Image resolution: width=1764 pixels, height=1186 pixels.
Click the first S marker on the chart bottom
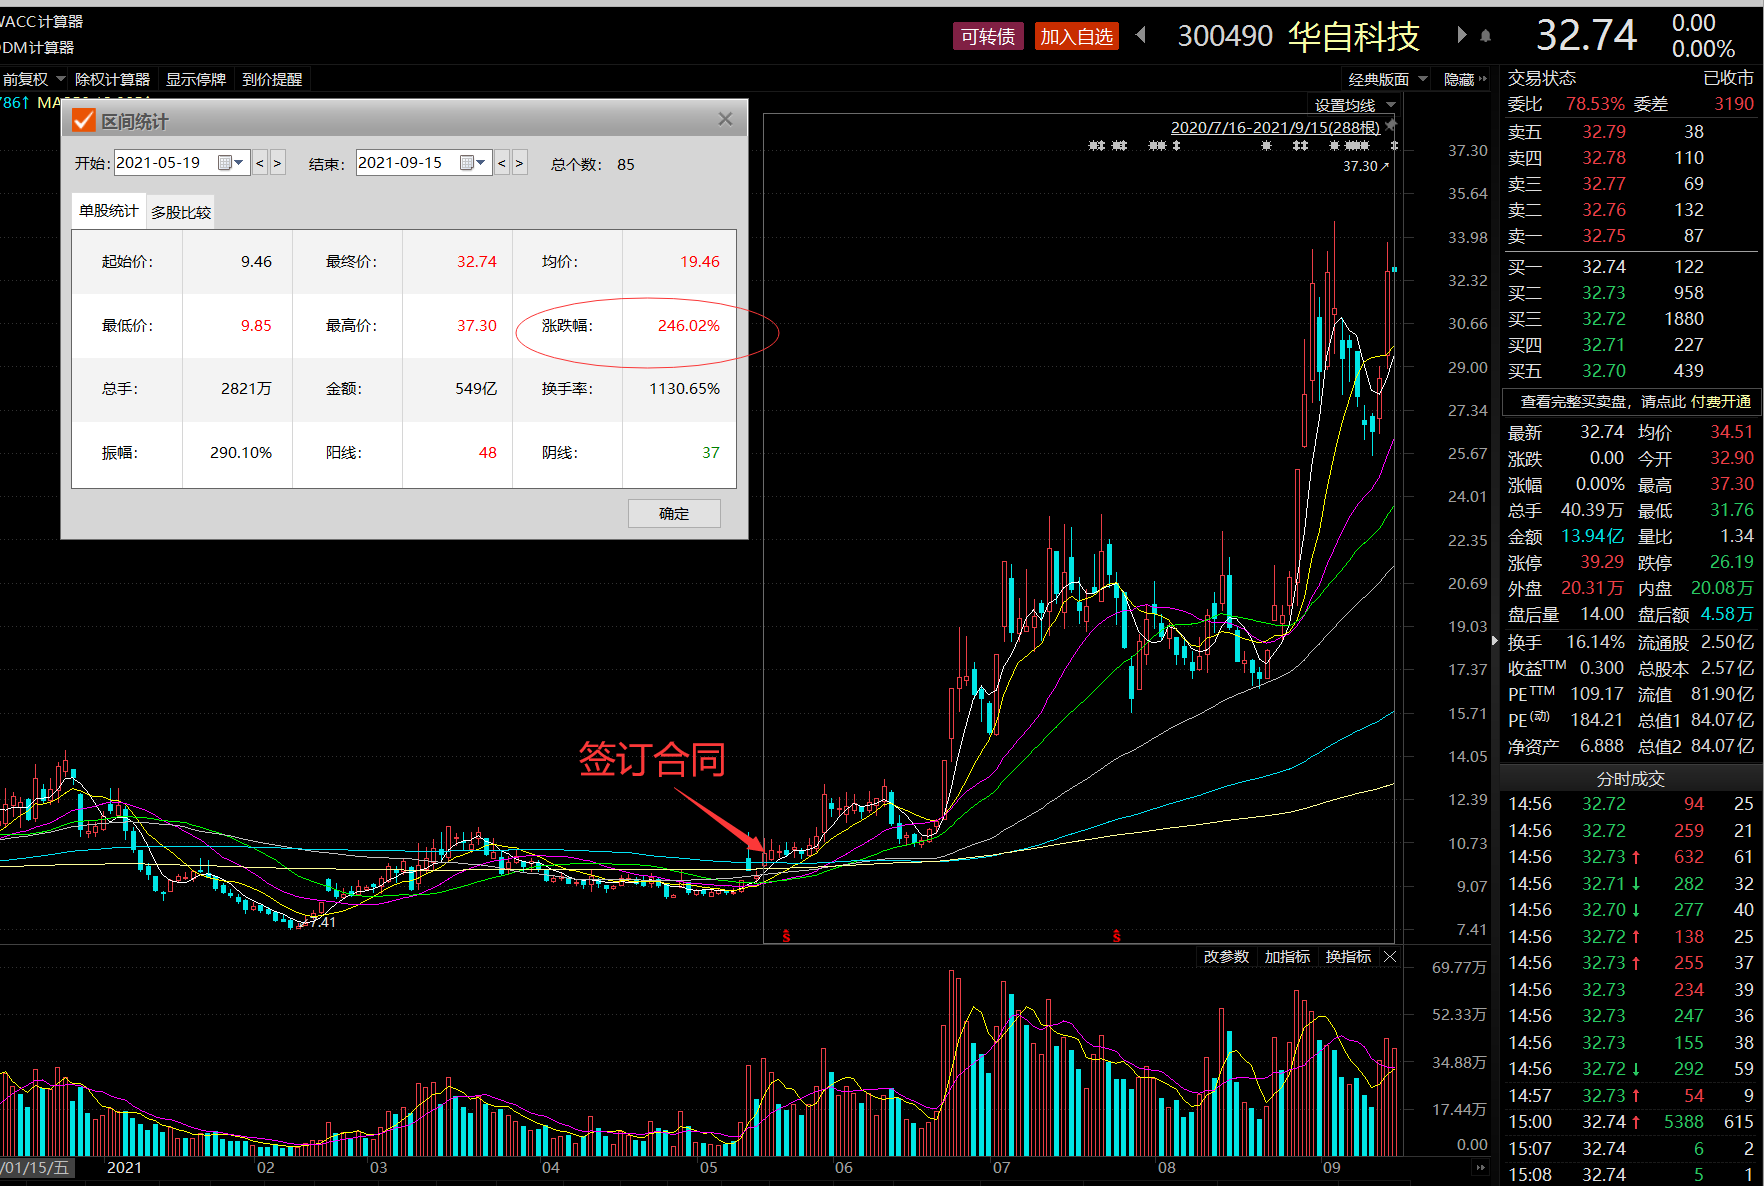(x=787, y=936)
